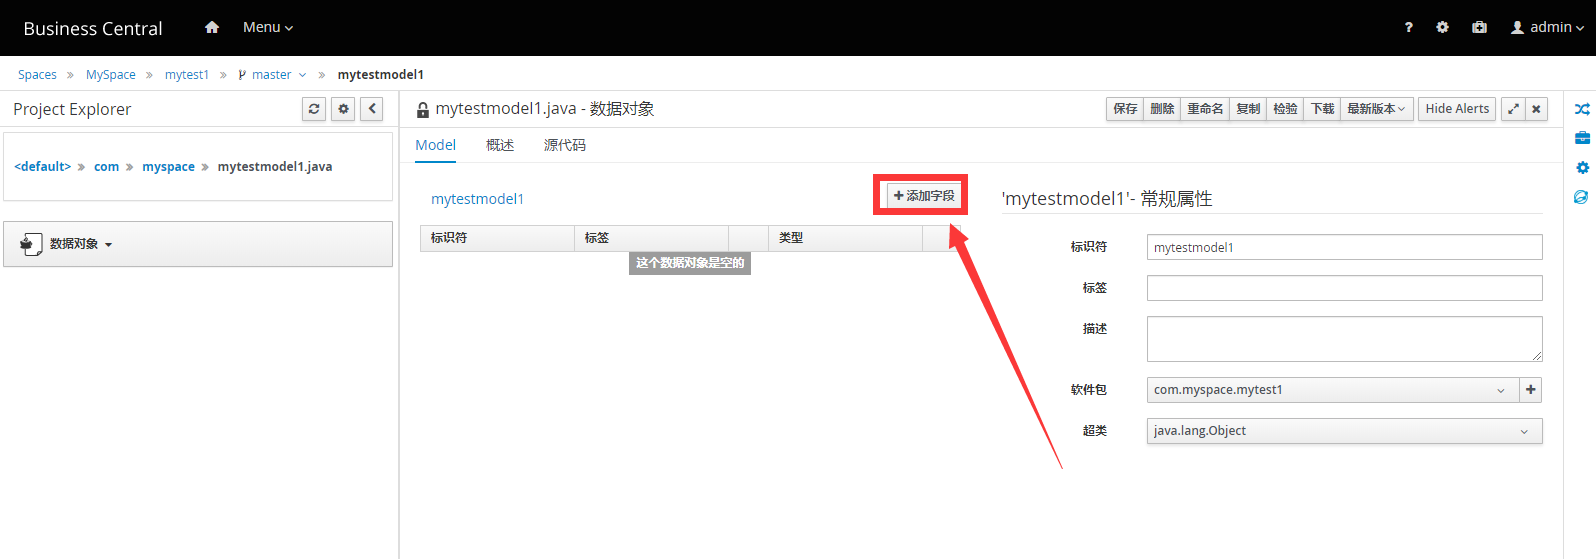
Task: Switch to the Model tab
Action: tap(435, 145)
